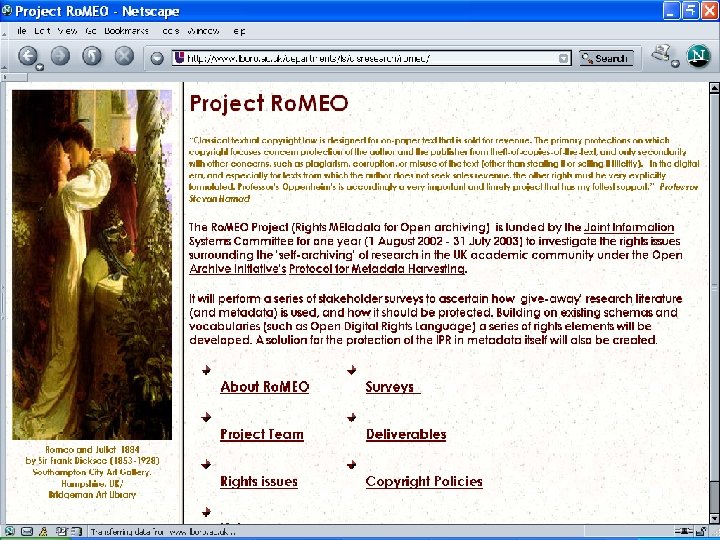The image size is (720, 540).
Task: Open the Tools menu
Action: (170, 31)
